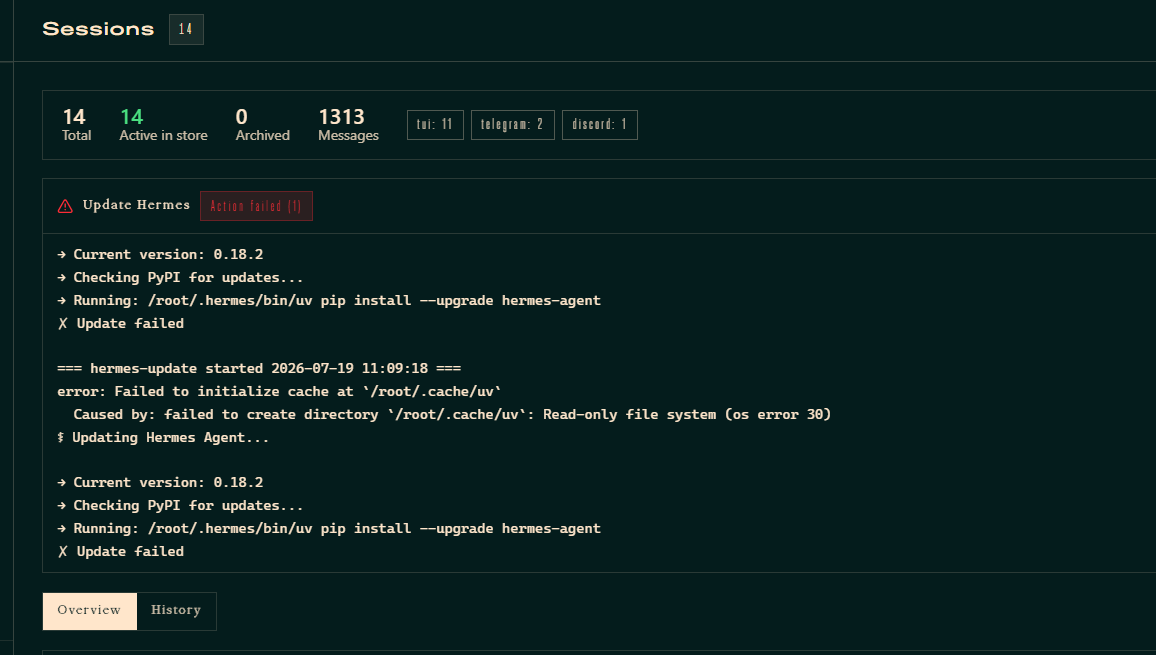Click the Sessions count badge showing 14
1156x655 pixels.
click(186, 30)
